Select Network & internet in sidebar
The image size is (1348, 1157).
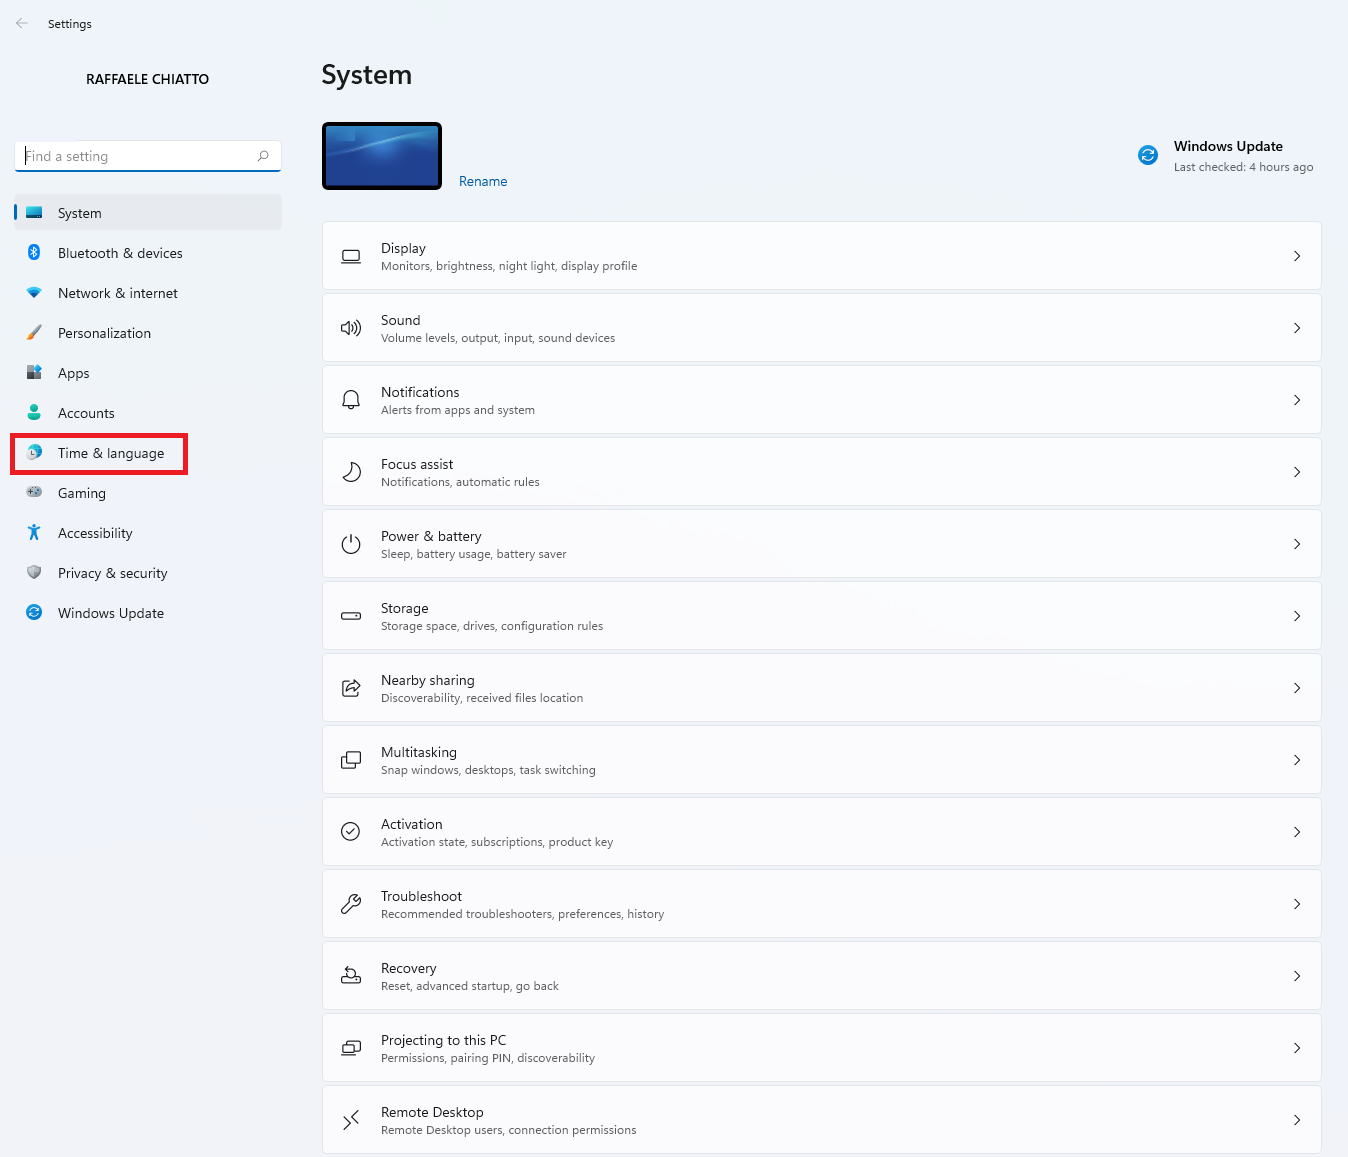[148, 293]
